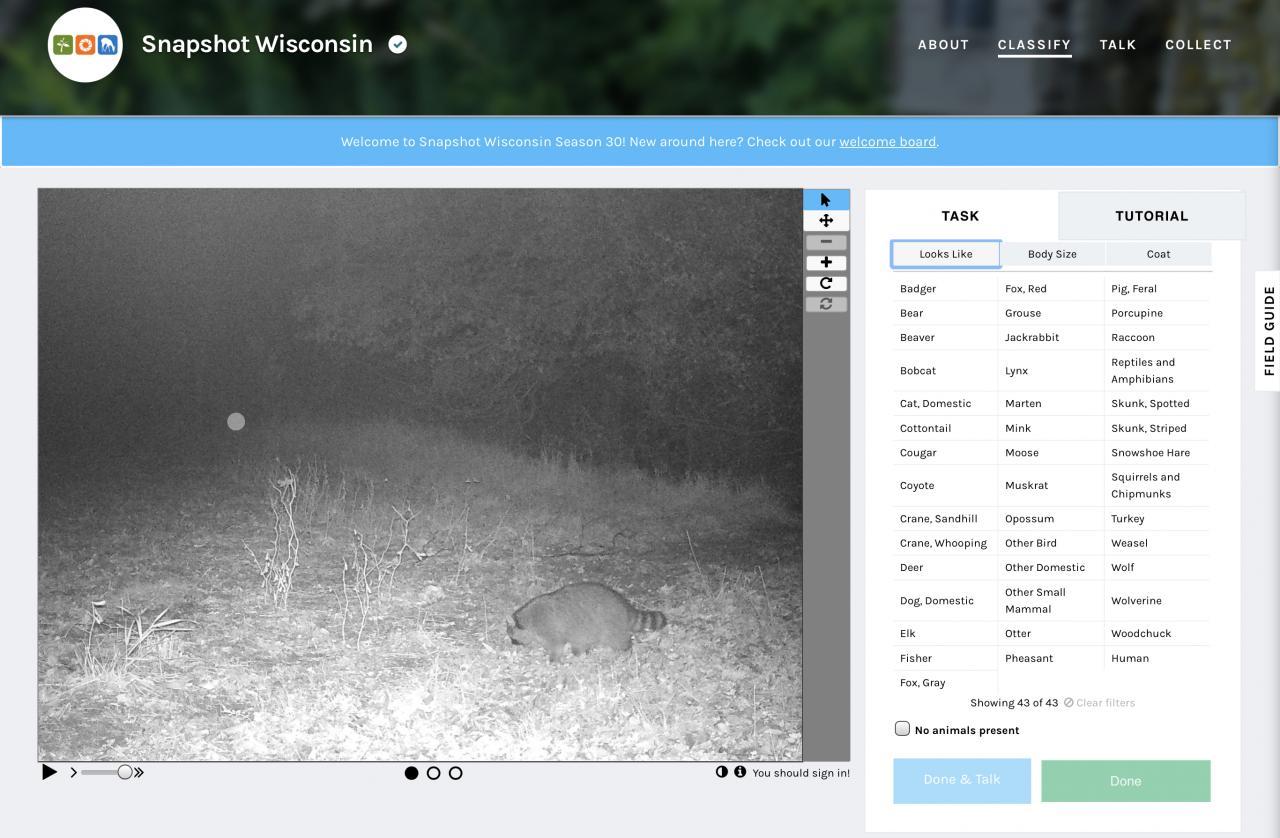The image size is (1280, 838).
Task: Choose Skunk, Spotted species option
Action: tap(1158, 404)
